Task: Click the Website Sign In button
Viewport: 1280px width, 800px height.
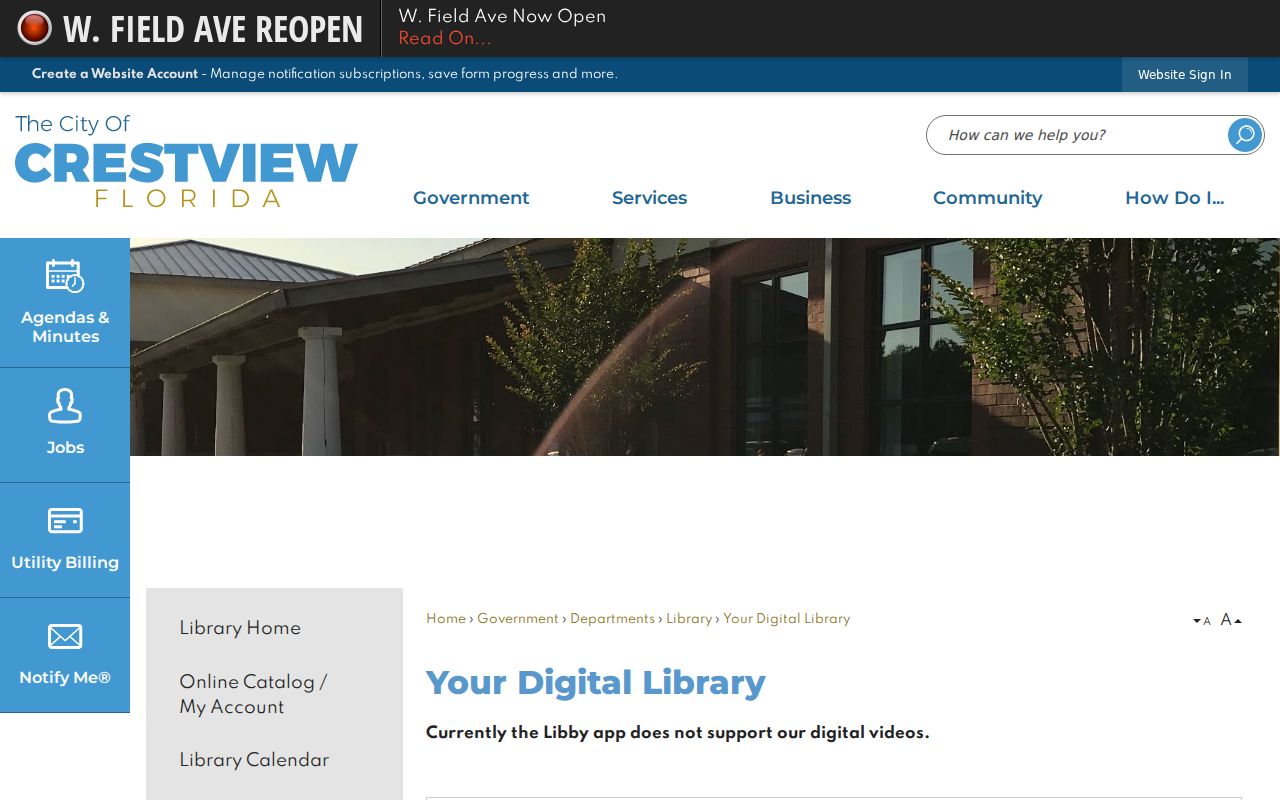Action: [1184, 75]
